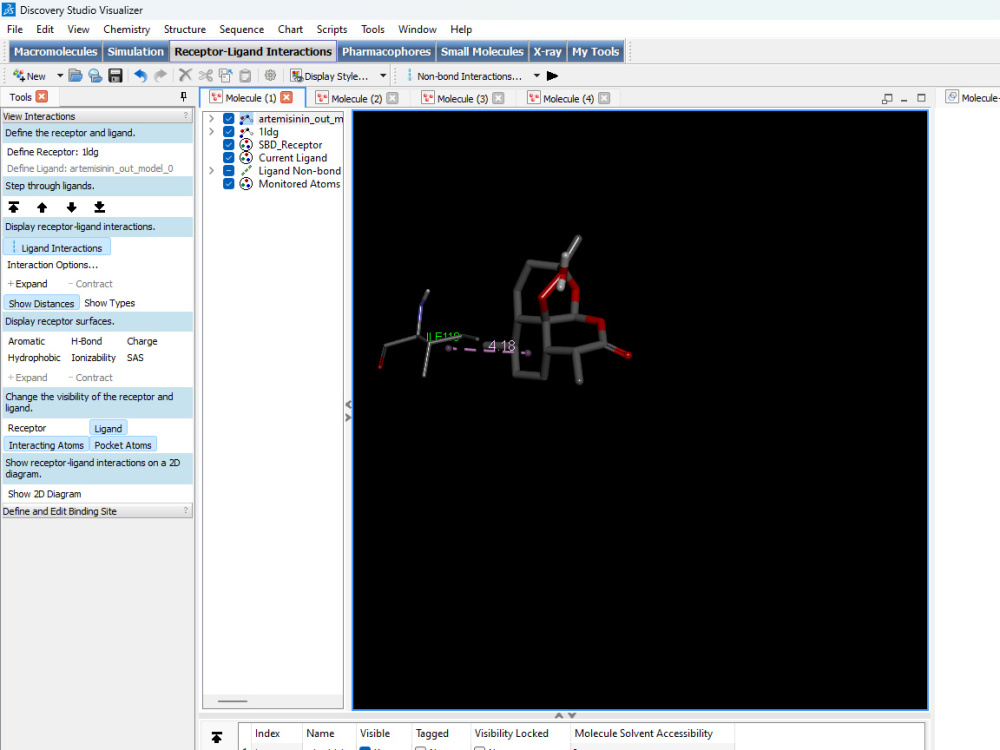The image size is (1000, 750).
Task: Open a file using the folder icon
Action: click(x=76, y=75)
